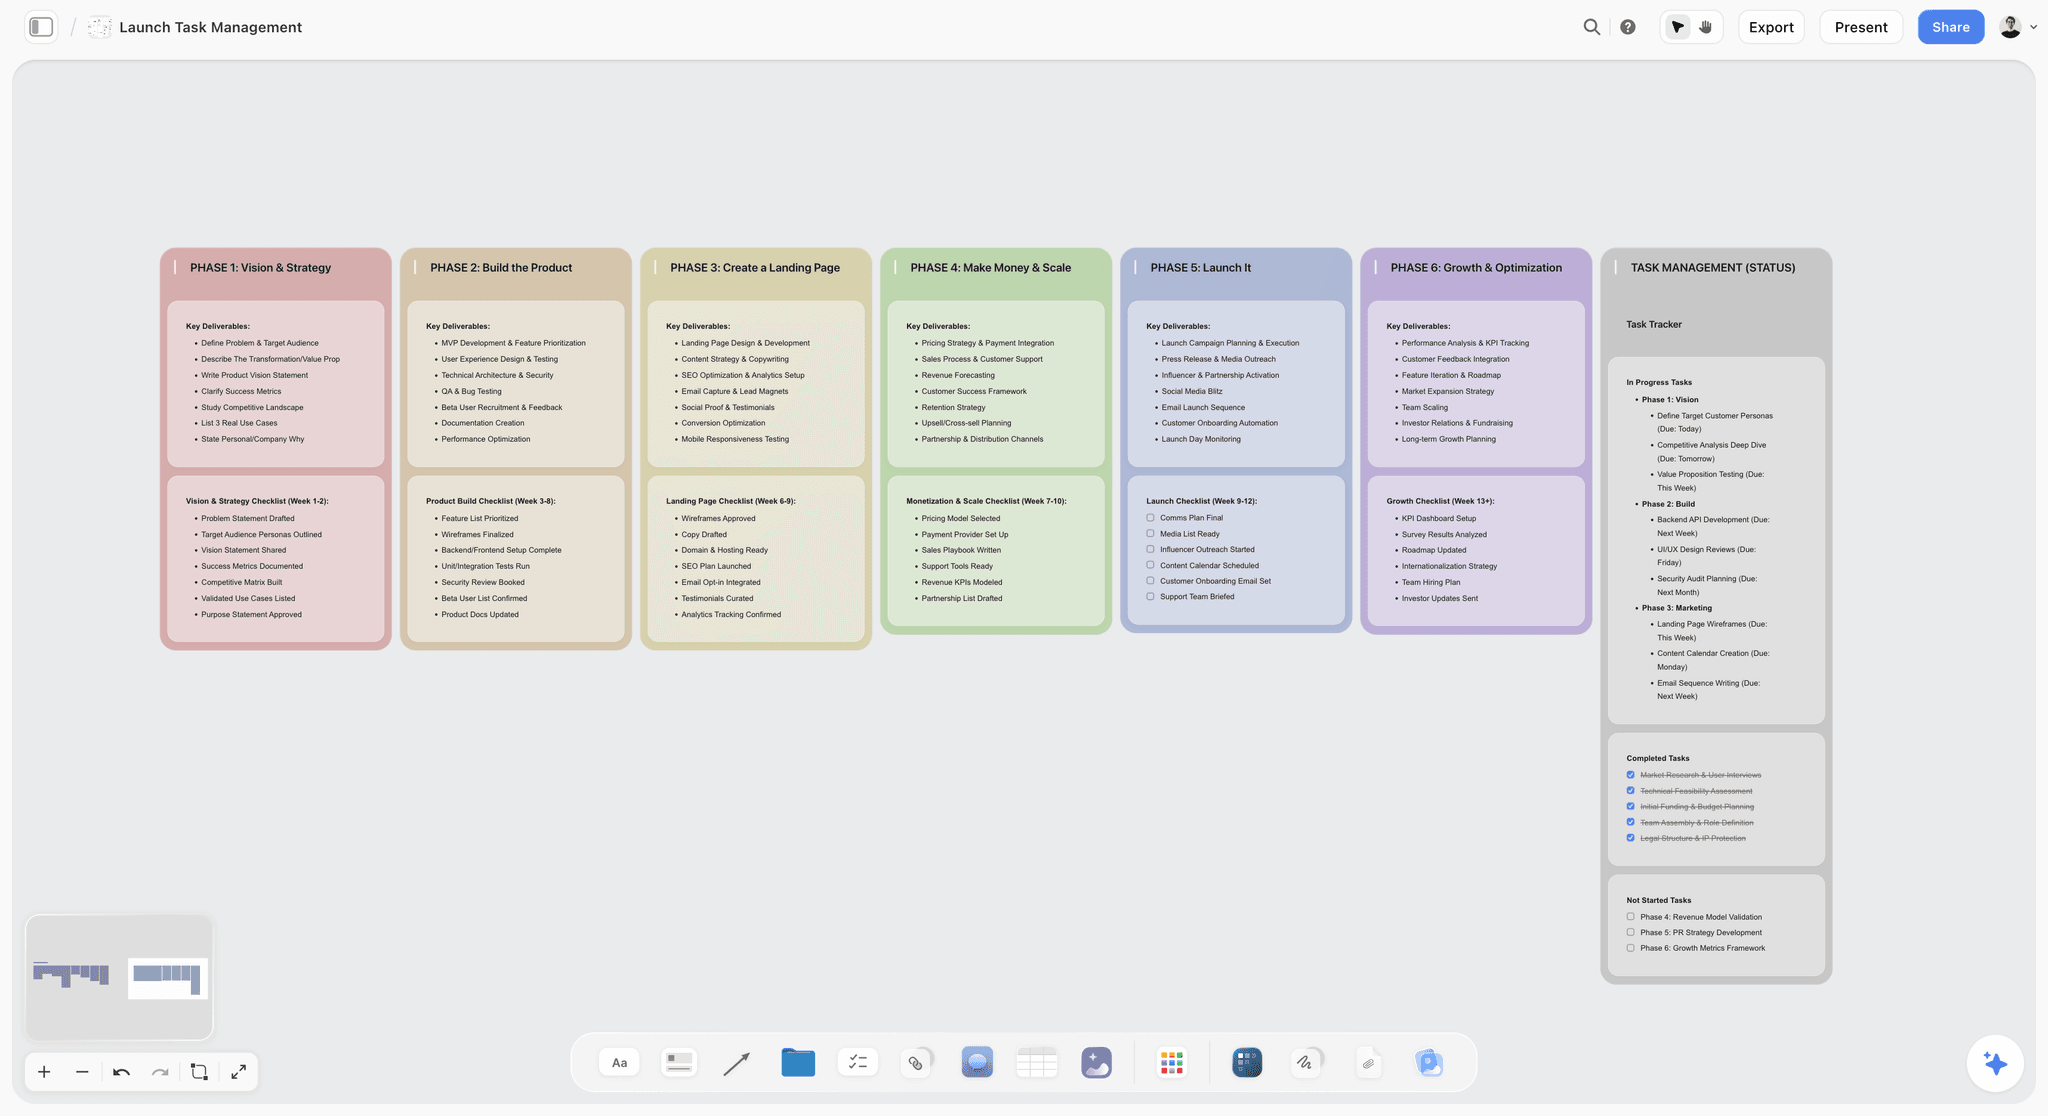This screenshot has height=1116, width=2048.
Task: Open the help question mark
Action: (1628, 27)
